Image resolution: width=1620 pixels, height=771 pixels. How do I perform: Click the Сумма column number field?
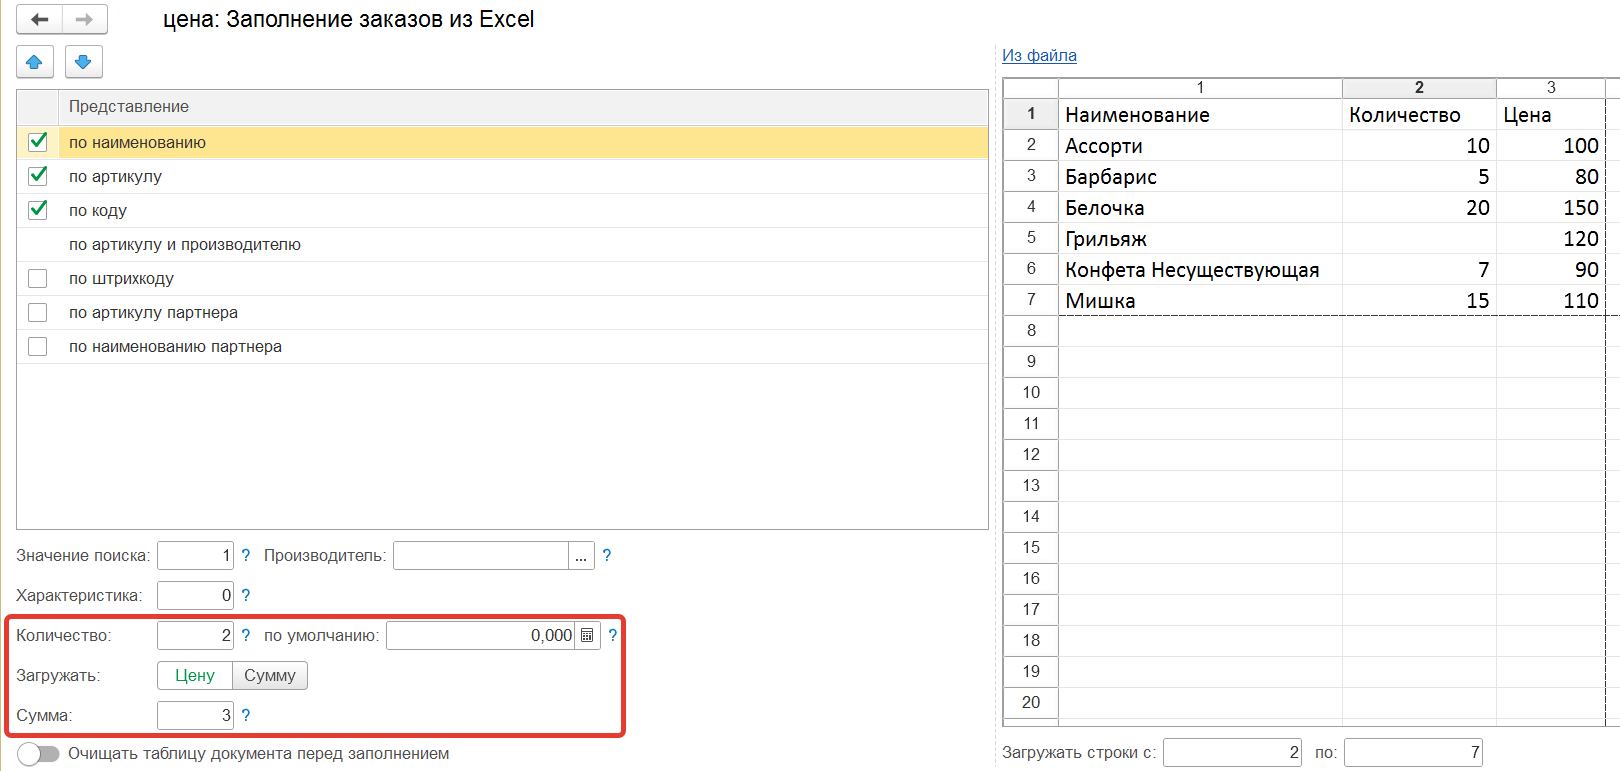point(195,716)
